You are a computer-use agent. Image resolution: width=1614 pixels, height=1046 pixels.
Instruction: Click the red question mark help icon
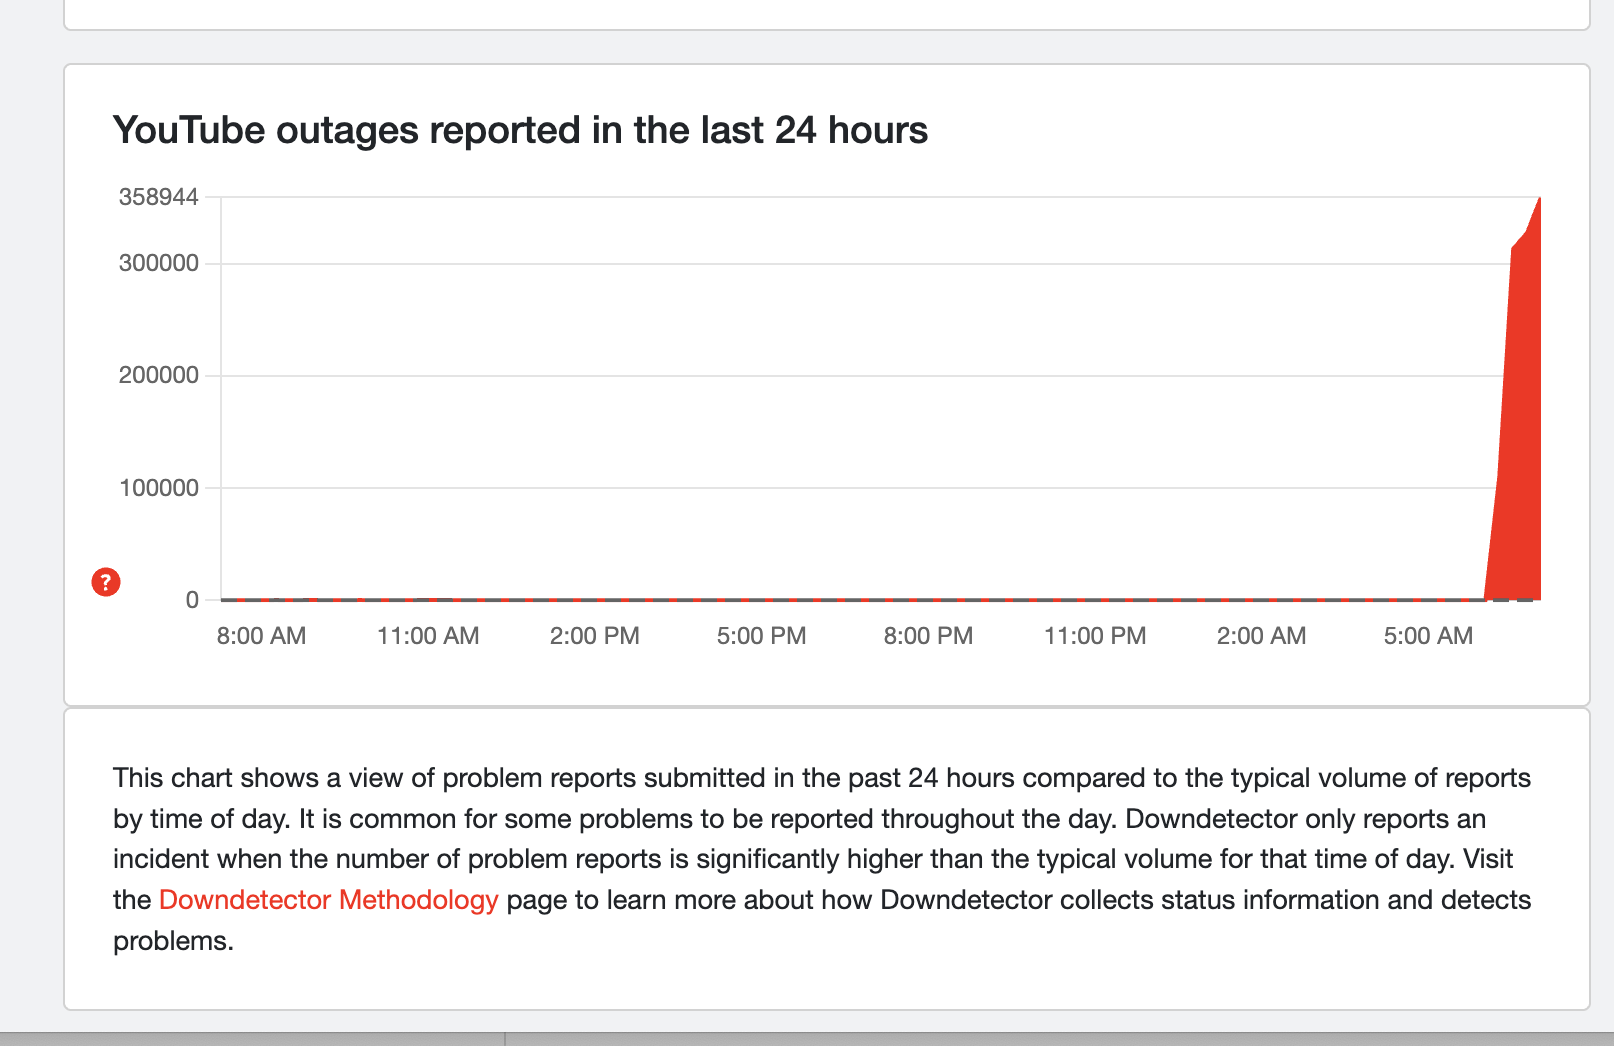(106, 582)
